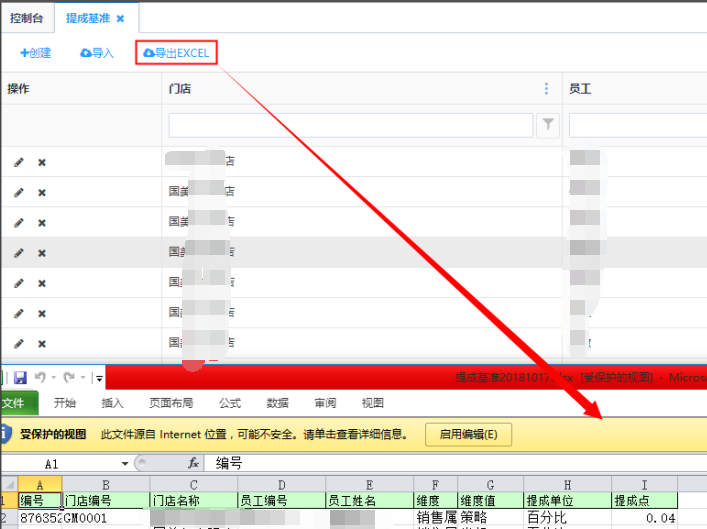This screenshot has width=707, height=529.
Task: Click the delete X in the highlighted fourth row
Action: point(42,253)
